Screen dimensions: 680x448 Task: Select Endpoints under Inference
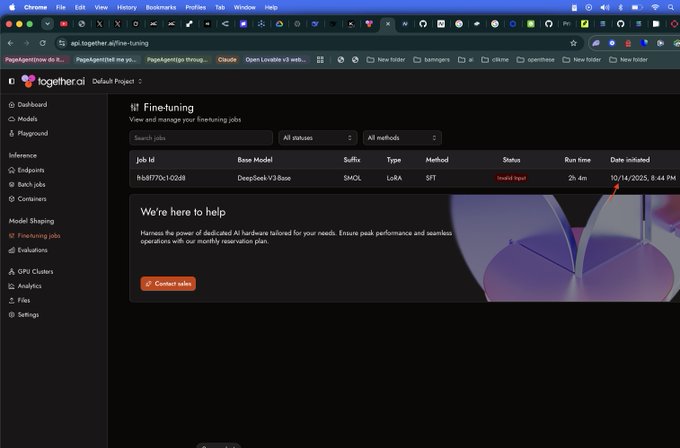(x=26, y=170)
